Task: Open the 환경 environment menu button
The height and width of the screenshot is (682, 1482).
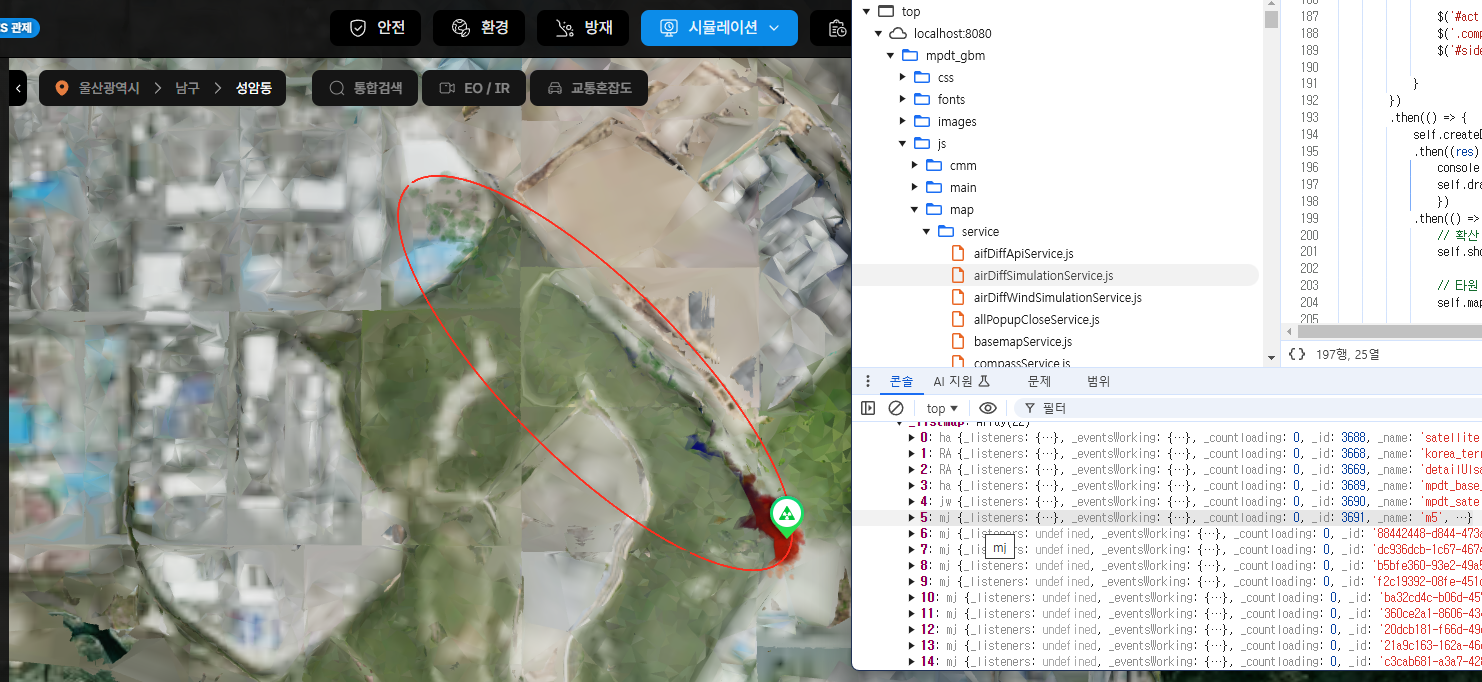Action: (x=479, y=28)
